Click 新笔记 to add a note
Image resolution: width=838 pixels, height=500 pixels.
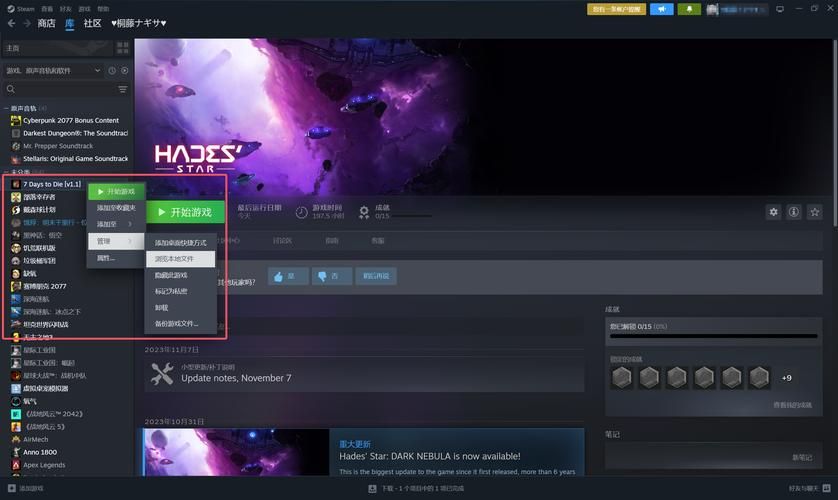802,457
